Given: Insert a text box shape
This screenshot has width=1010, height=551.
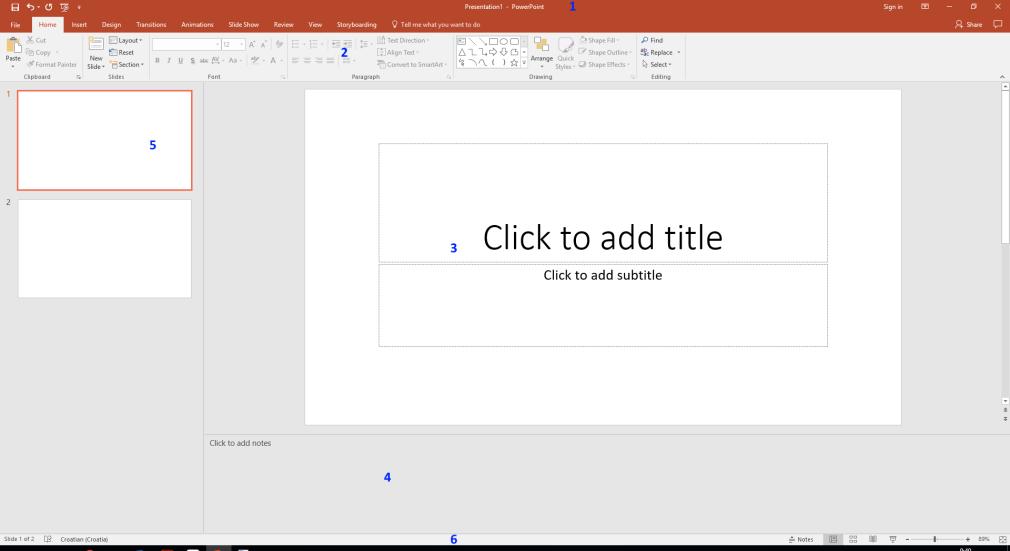Looking at the screenshot, I should [x=462, y=41].
